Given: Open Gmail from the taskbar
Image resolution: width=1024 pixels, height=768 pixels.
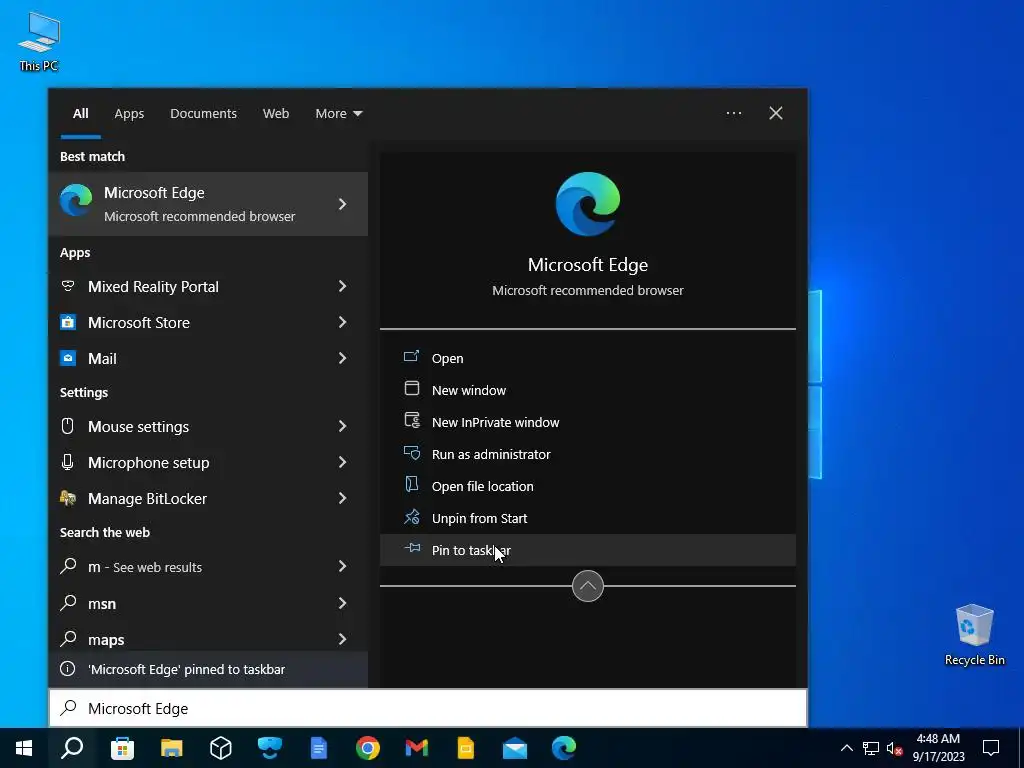Looking at the screenshot, I should pos(417,748).
